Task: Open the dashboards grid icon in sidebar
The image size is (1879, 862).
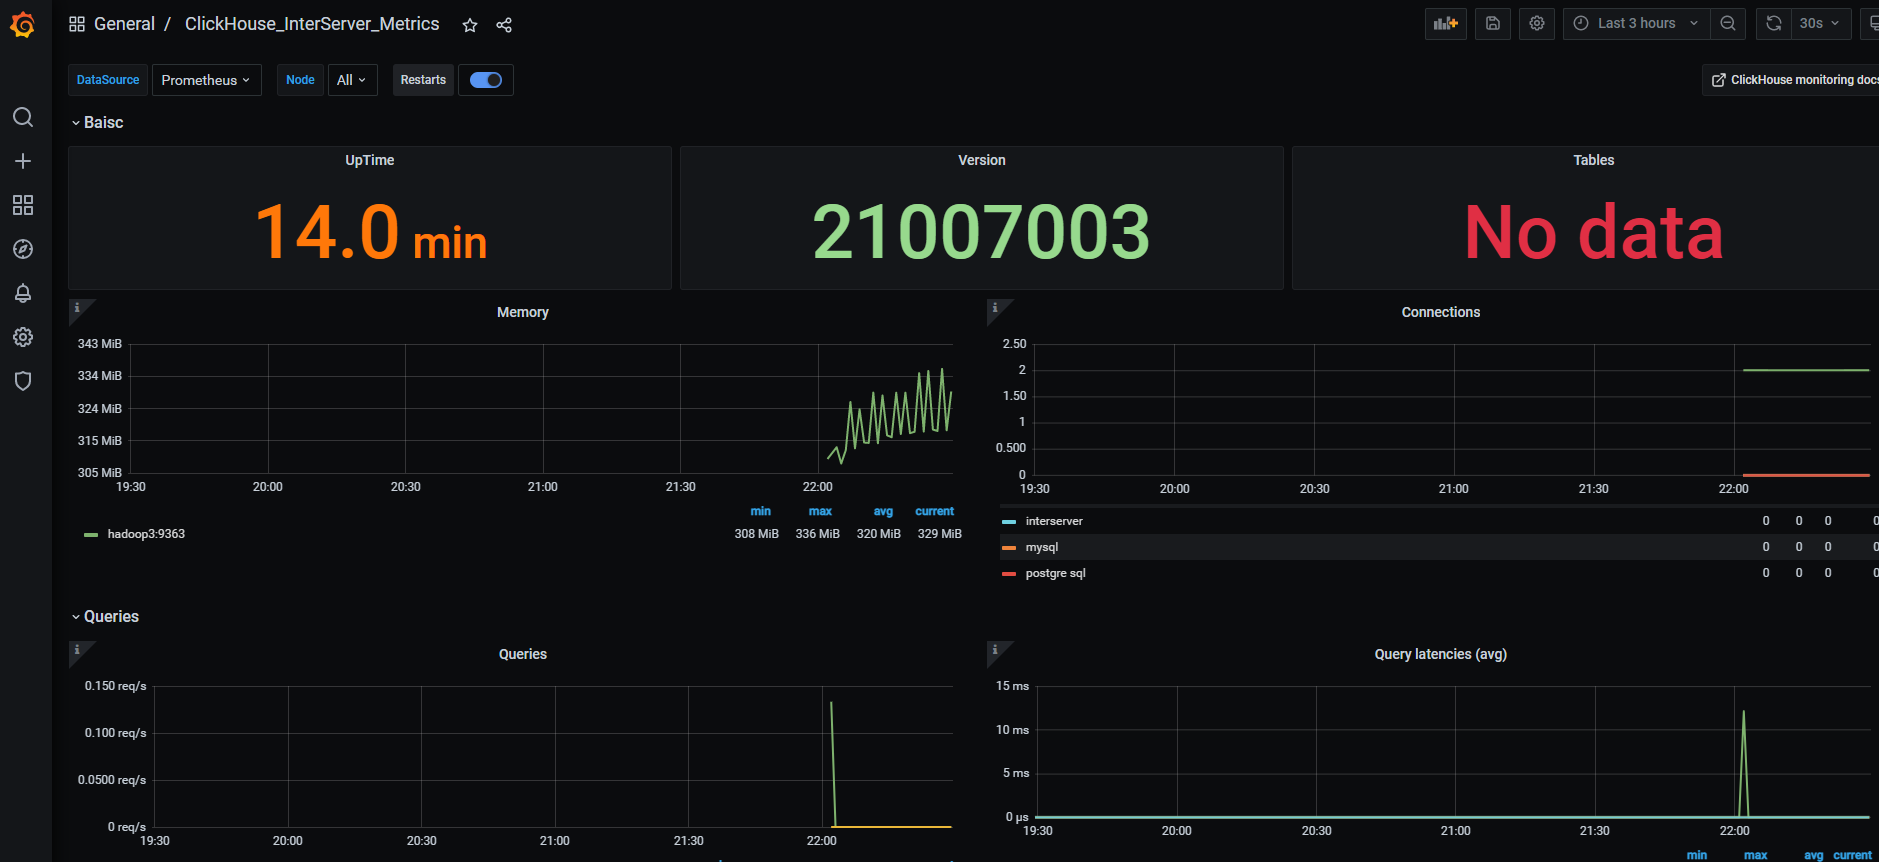Action: coord(23,205)
